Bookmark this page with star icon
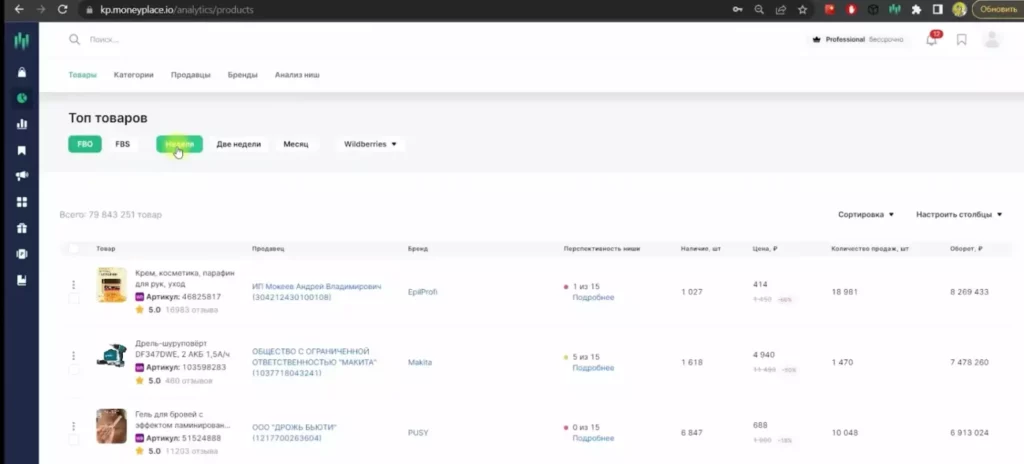The width and height of the screenshot is (1024, 464). tap(803, 10)
